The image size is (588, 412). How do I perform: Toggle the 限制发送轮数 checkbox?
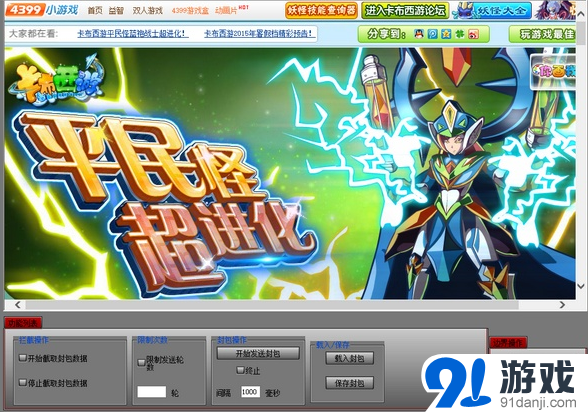[x=141, y=363]
